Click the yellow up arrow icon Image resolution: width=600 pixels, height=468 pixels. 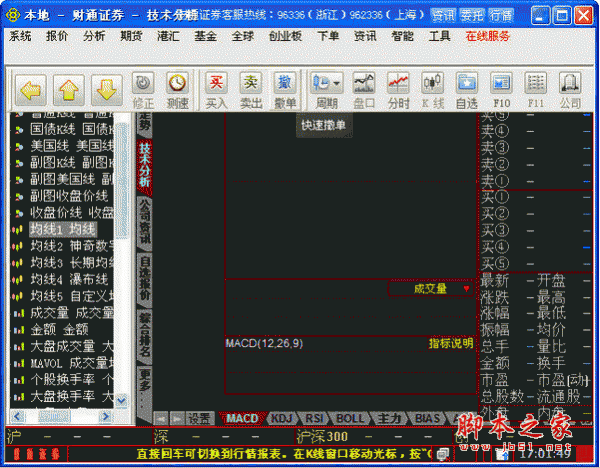pyautogui.click(x=68, y=90)
